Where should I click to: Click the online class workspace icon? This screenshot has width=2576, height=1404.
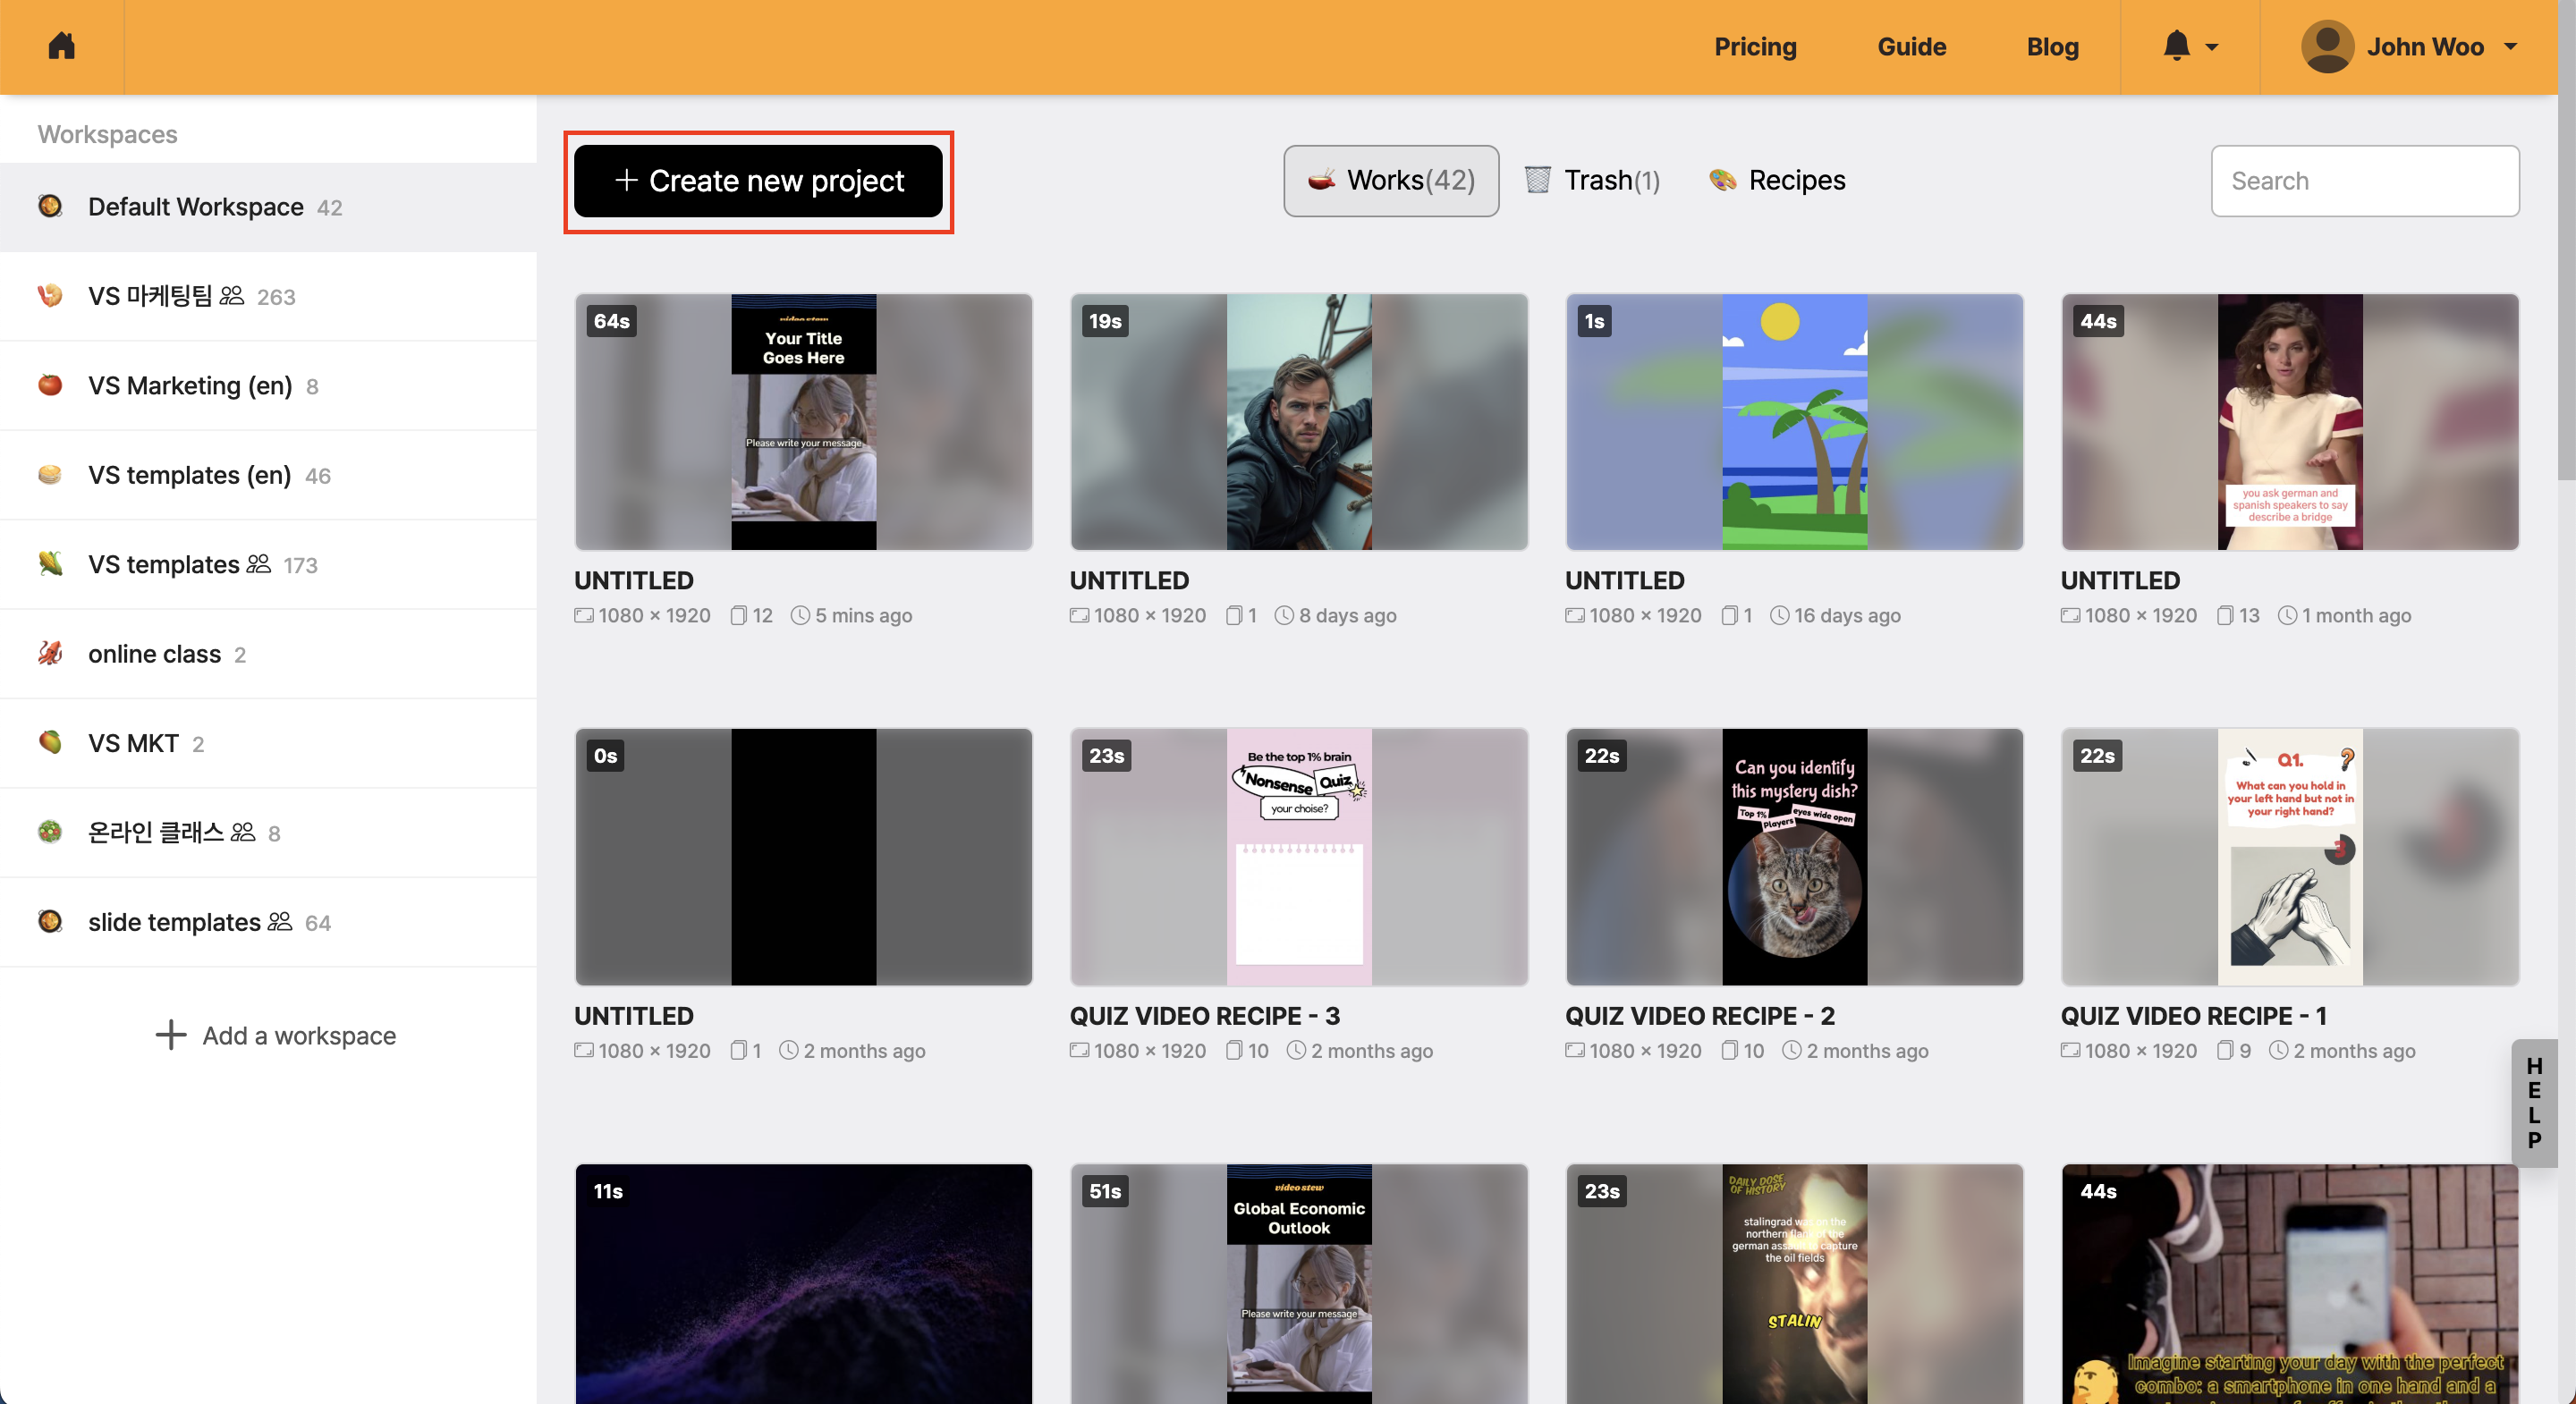(50, 653)
